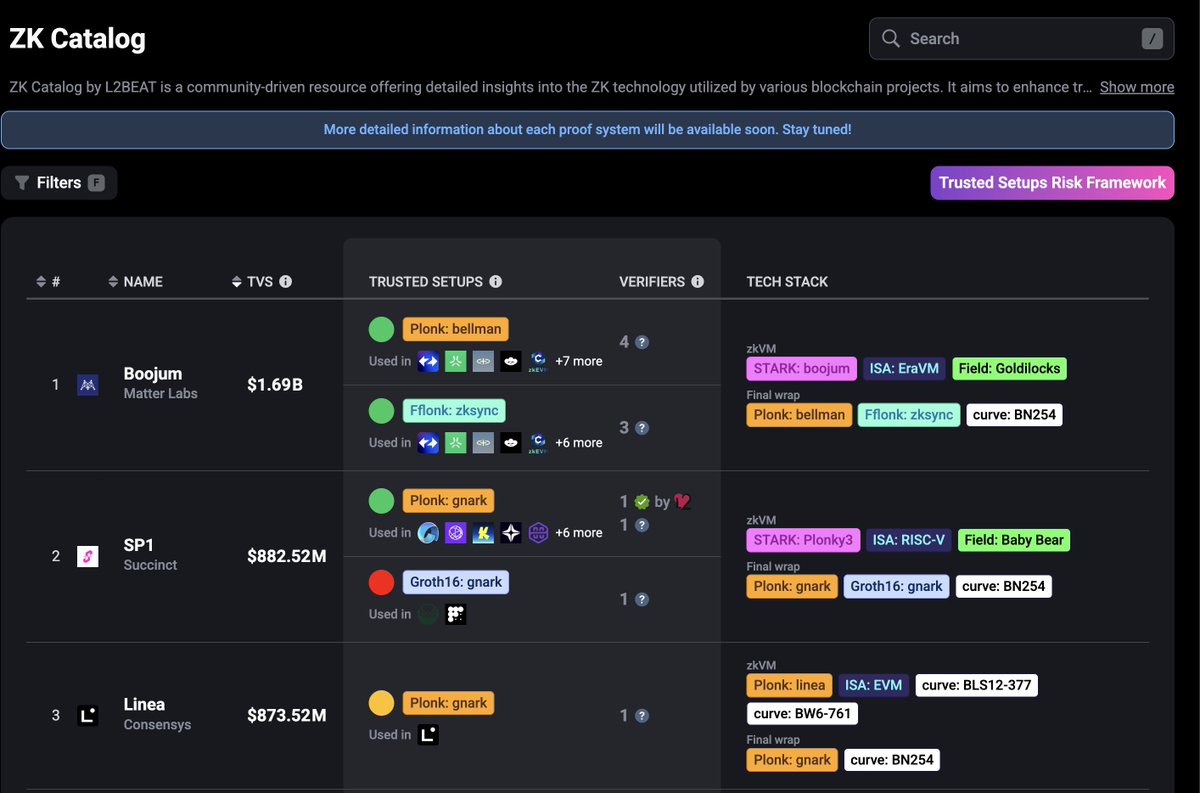Click the $1.69B TVS value
The width and height of the screenshot is (1200, 793).
275,384
